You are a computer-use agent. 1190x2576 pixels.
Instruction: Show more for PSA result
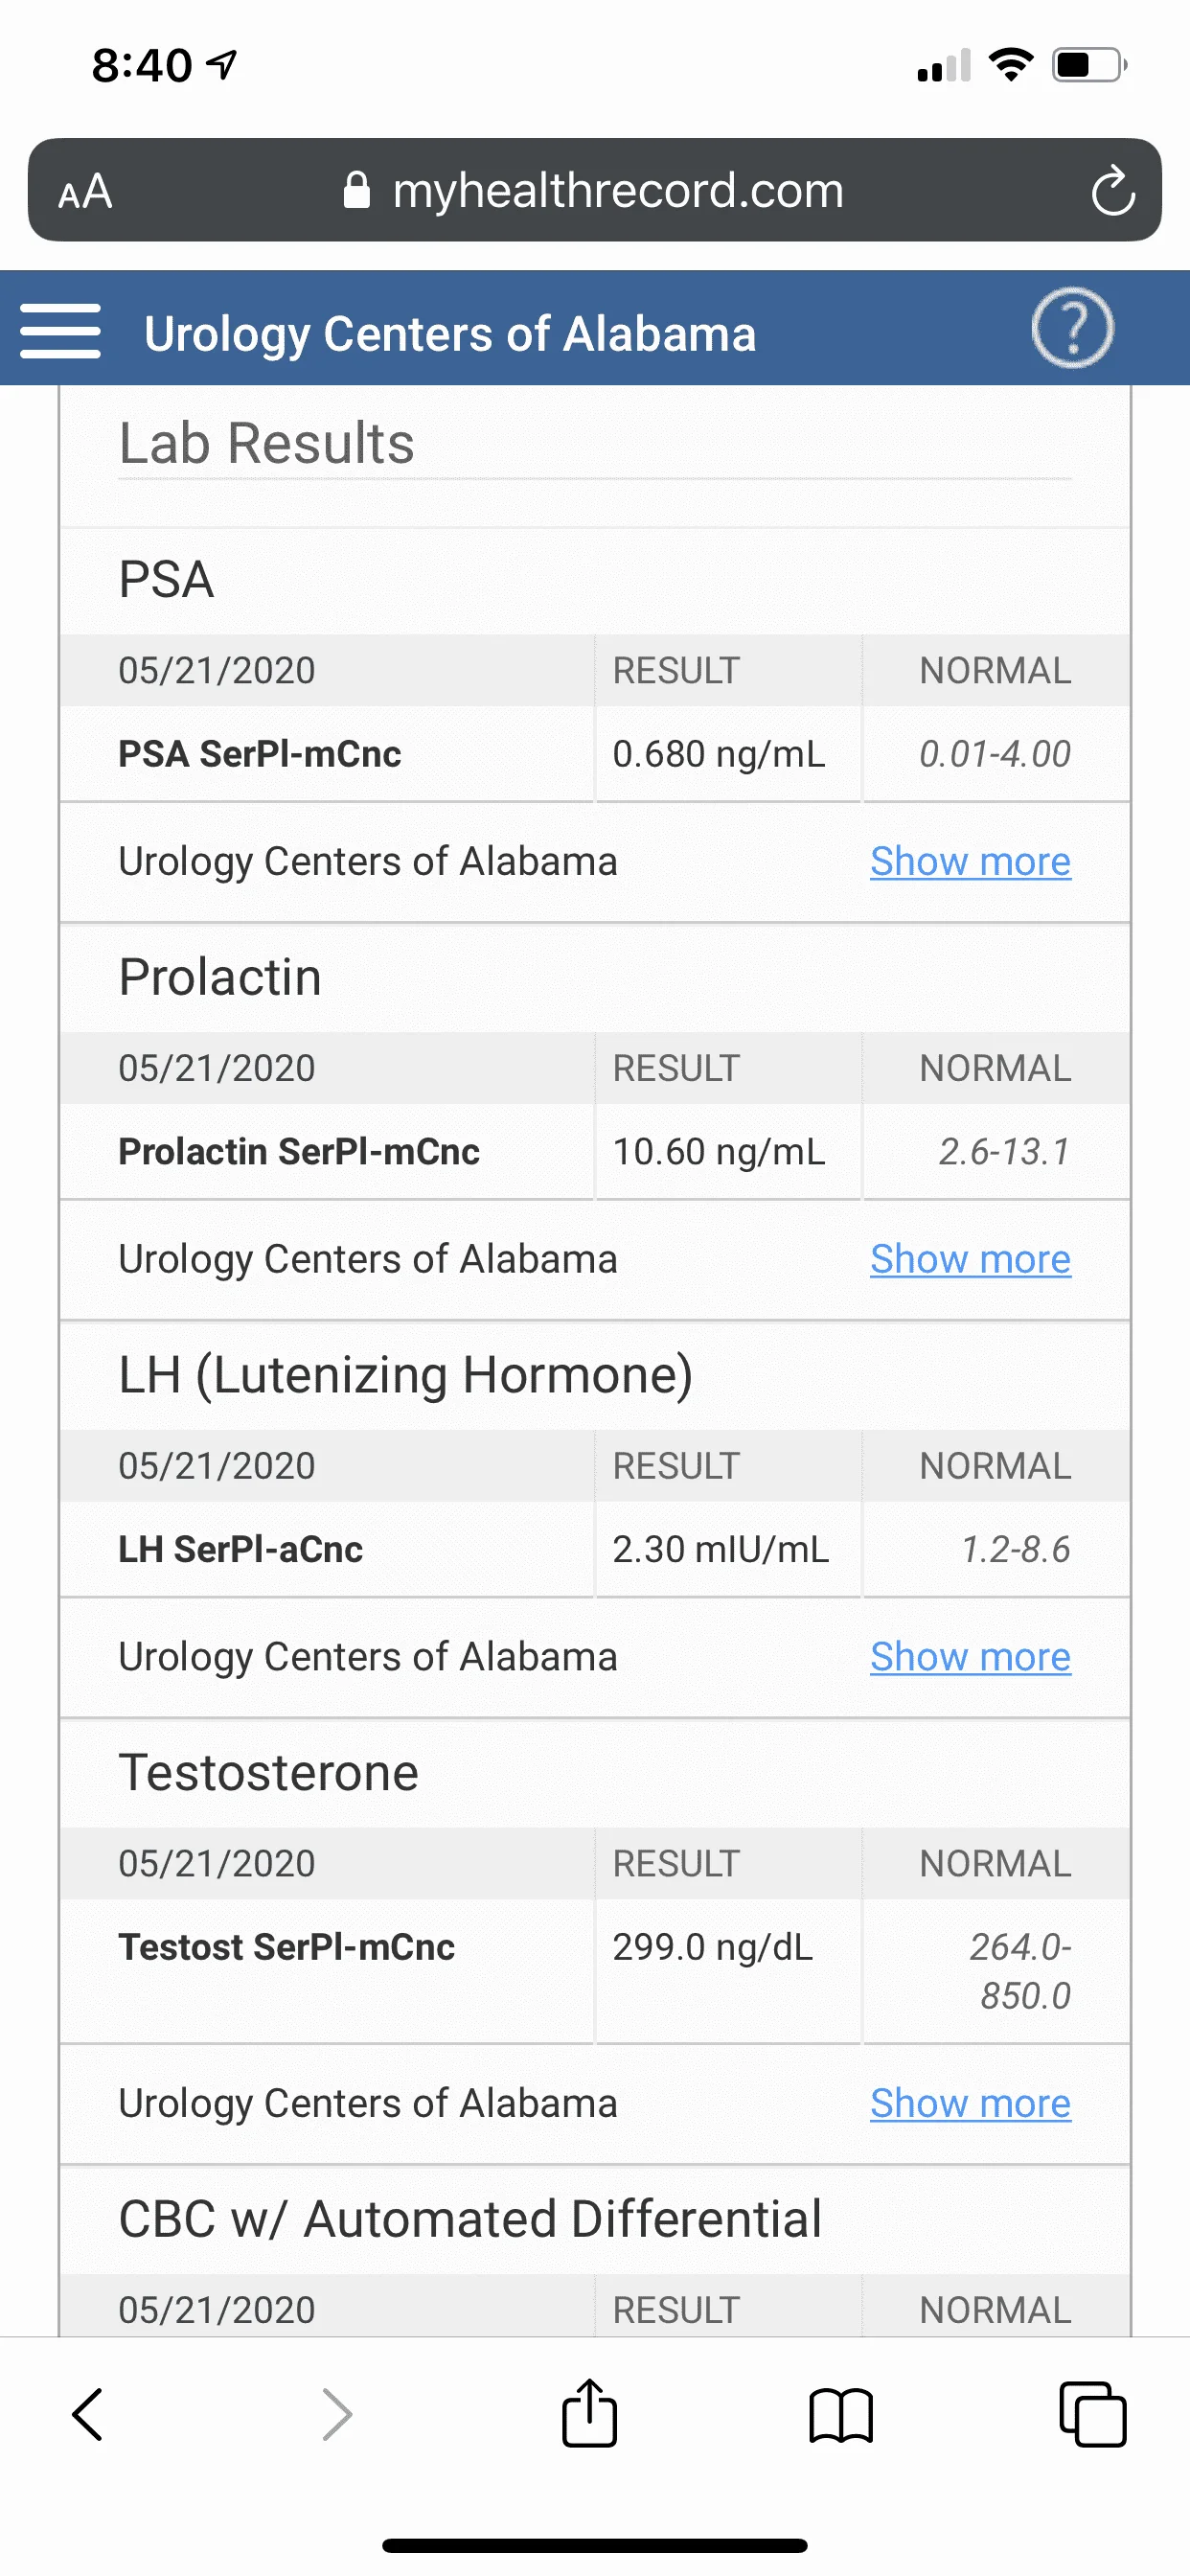pyautogui.click(x=970, y=861)
